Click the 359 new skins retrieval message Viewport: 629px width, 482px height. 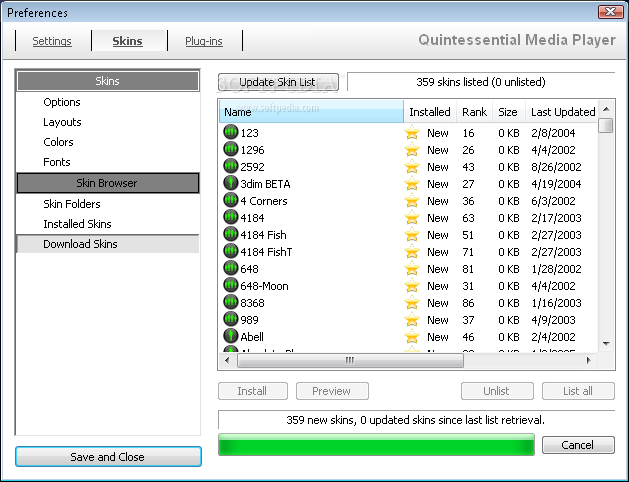click(x=416, y=420)
